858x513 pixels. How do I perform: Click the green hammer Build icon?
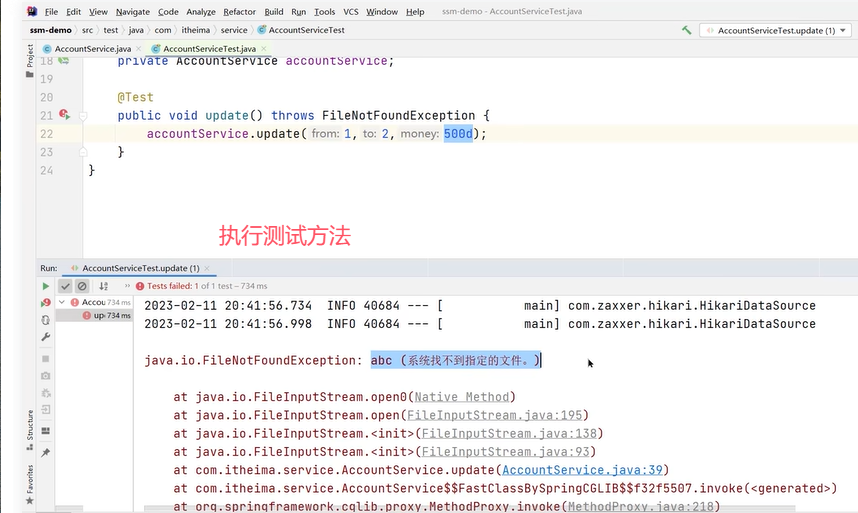click(686, 30)
